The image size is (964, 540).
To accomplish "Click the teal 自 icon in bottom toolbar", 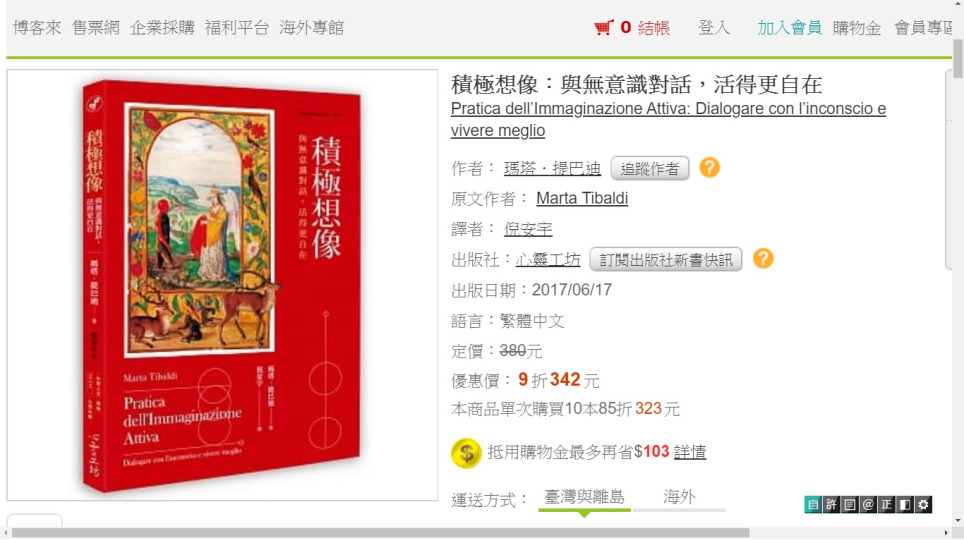I will (813, 504).
